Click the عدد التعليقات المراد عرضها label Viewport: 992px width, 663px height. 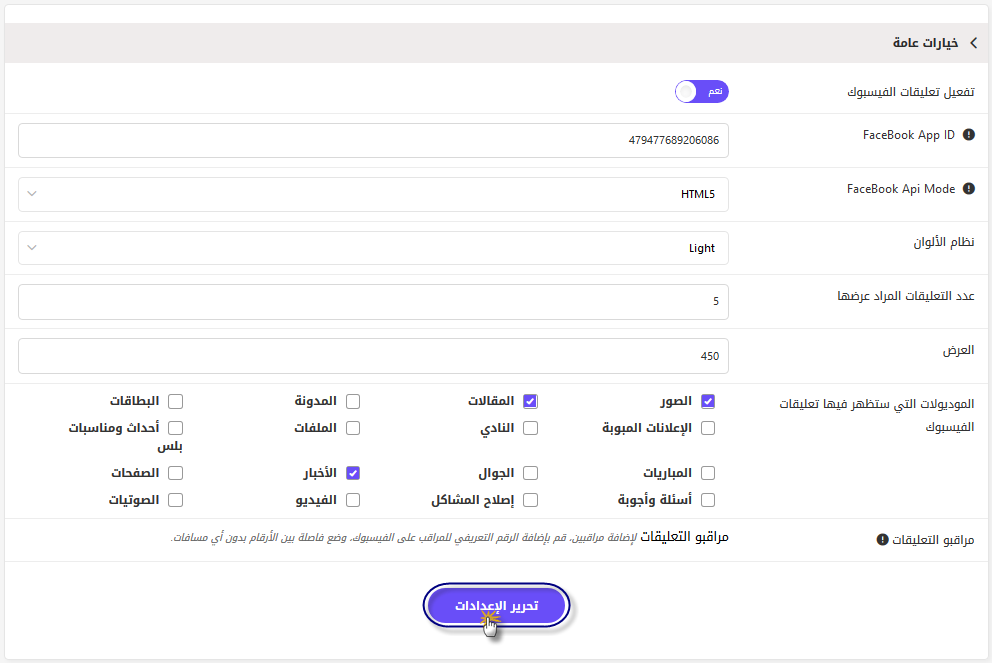click(x=906, y=296)
